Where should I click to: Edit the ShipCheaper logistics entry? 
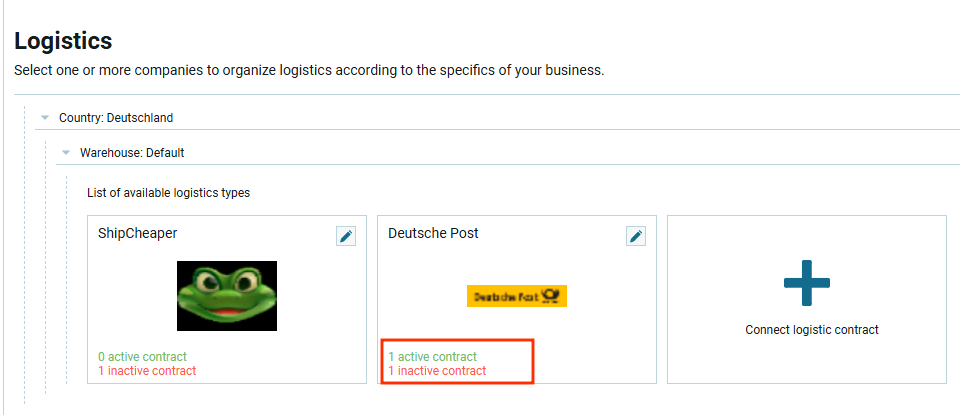(346, 236)
